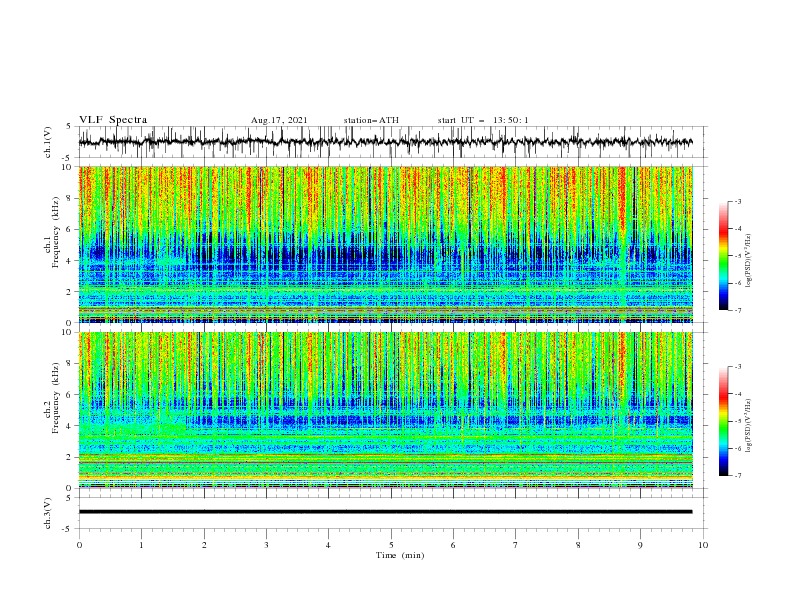Click the "2" kHz tick of ch.2 frequency axis
This screenshot has width=792, height=612.
click(68, 457)
